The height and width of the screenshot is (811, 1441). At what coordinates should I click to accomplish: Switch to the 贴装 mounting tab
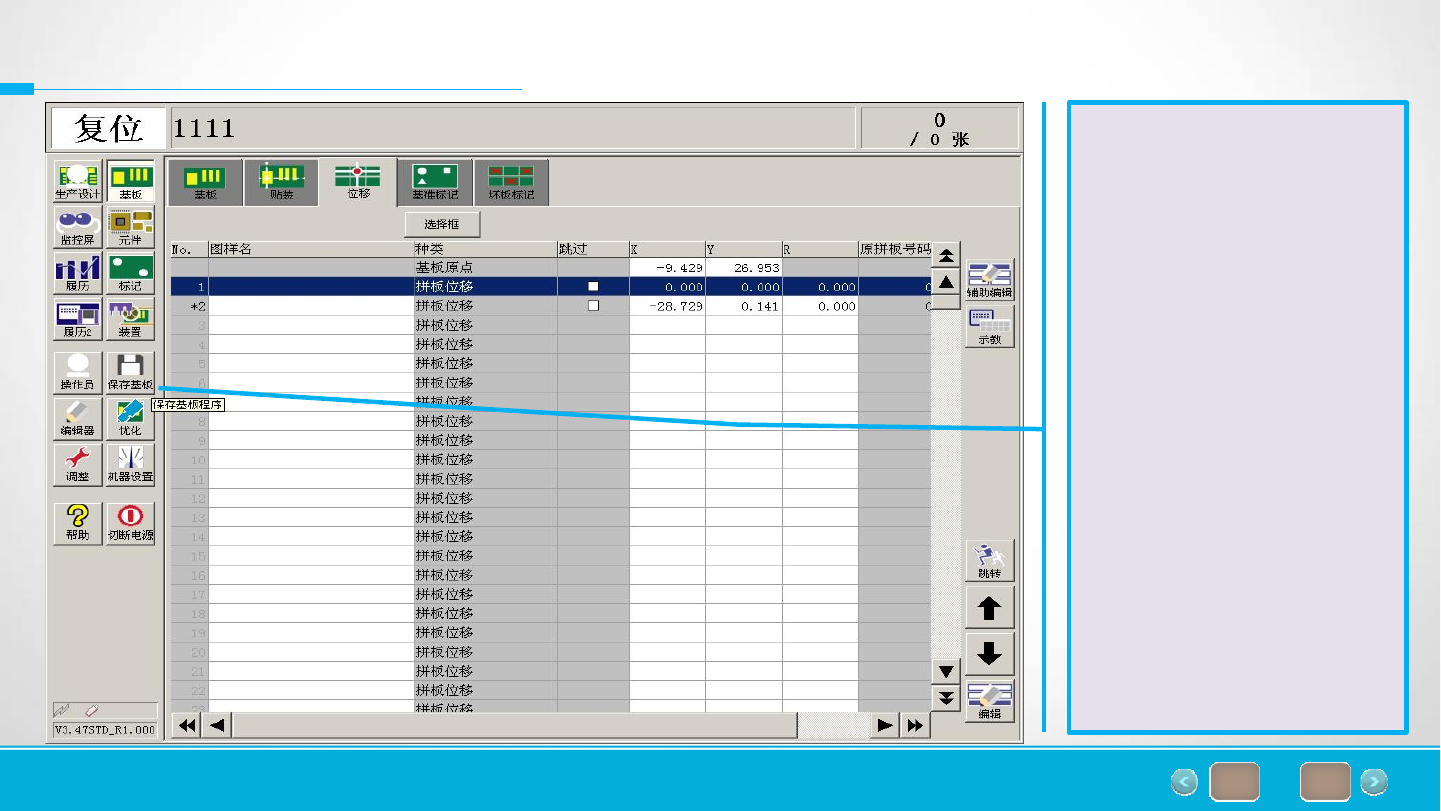coord(282,182)
